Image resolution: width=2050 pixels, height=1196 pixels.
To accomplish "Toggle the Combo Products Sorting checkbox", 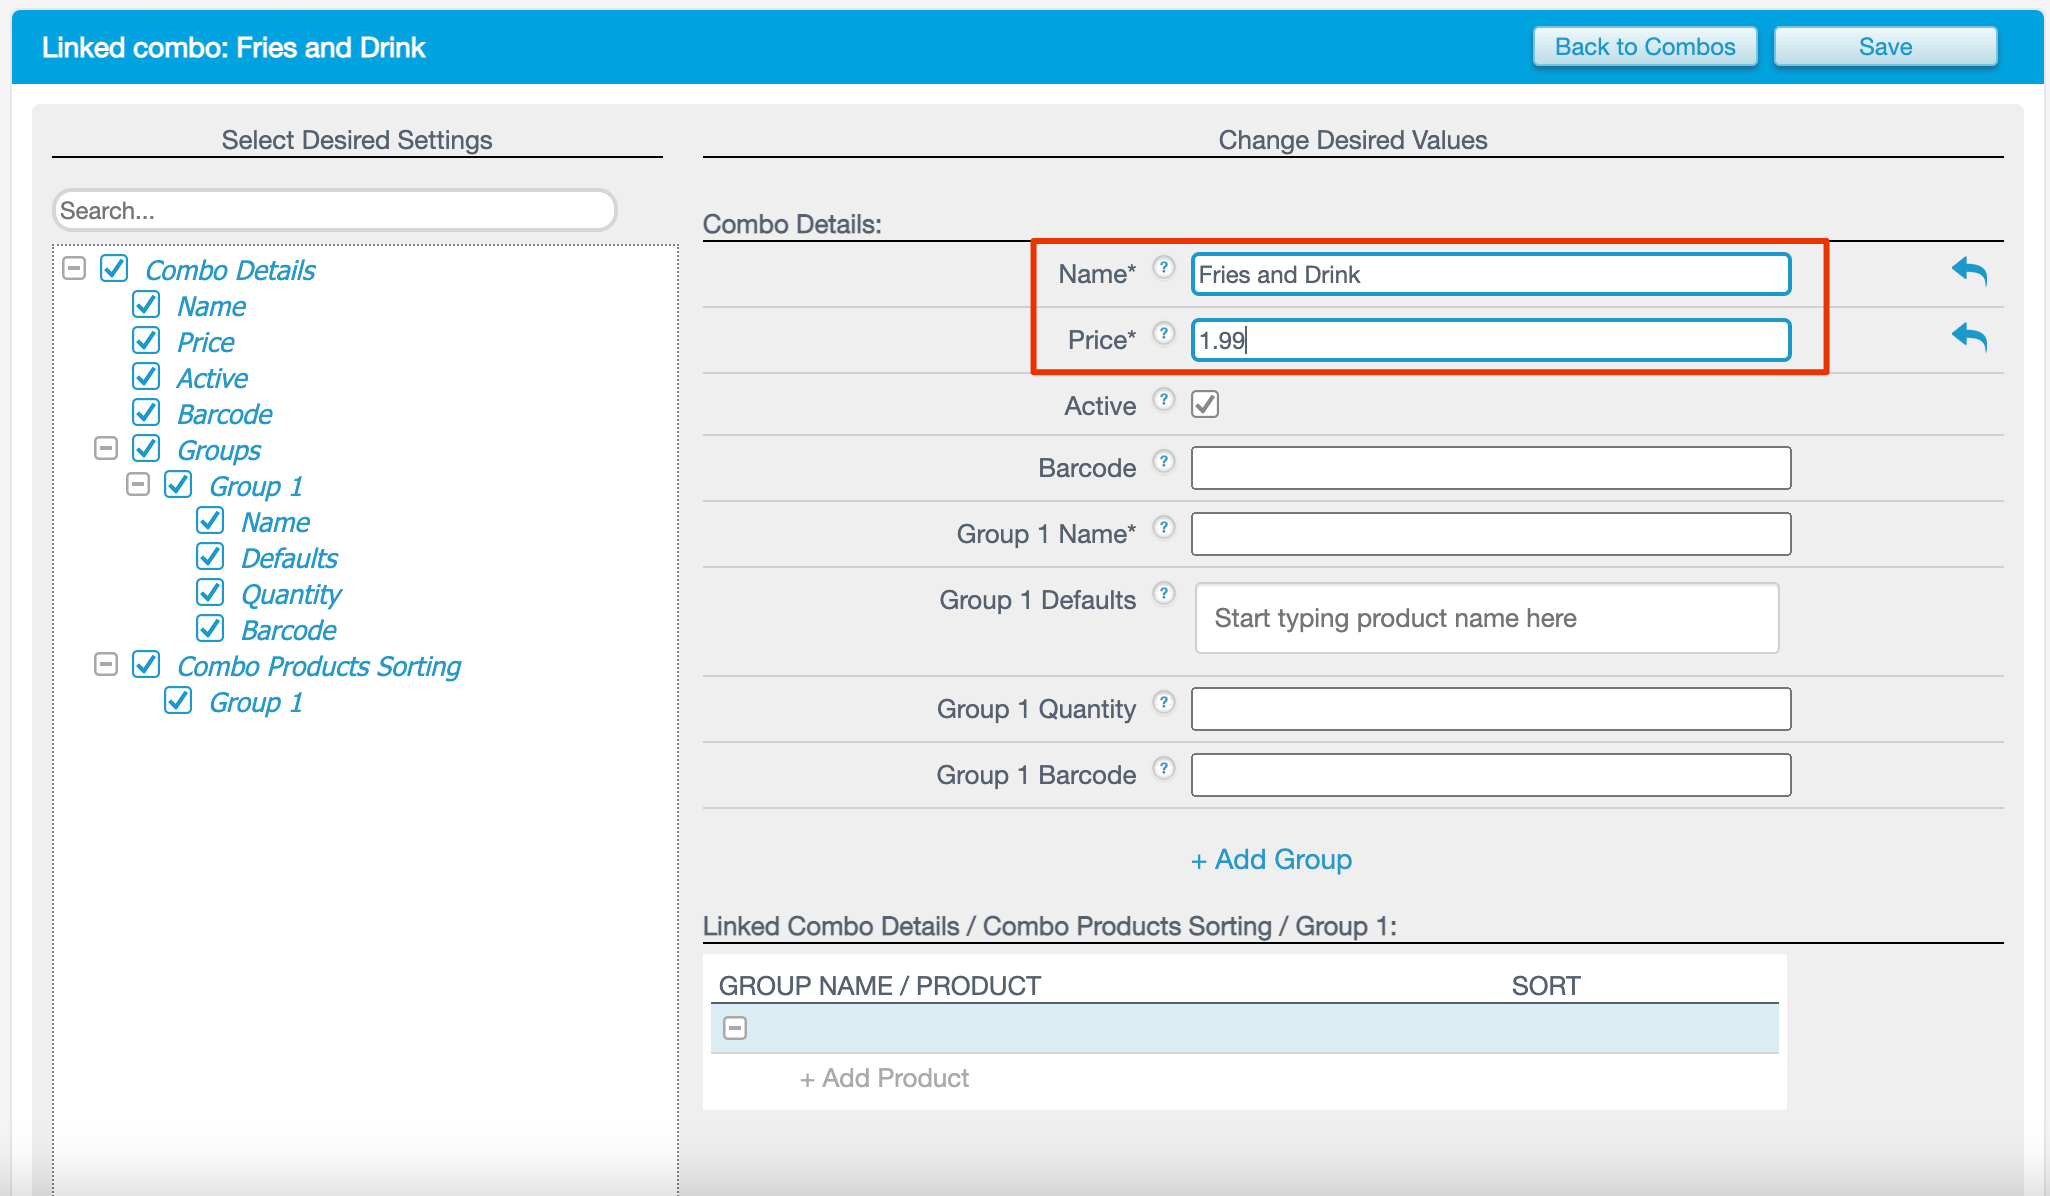I will [147, 665].
